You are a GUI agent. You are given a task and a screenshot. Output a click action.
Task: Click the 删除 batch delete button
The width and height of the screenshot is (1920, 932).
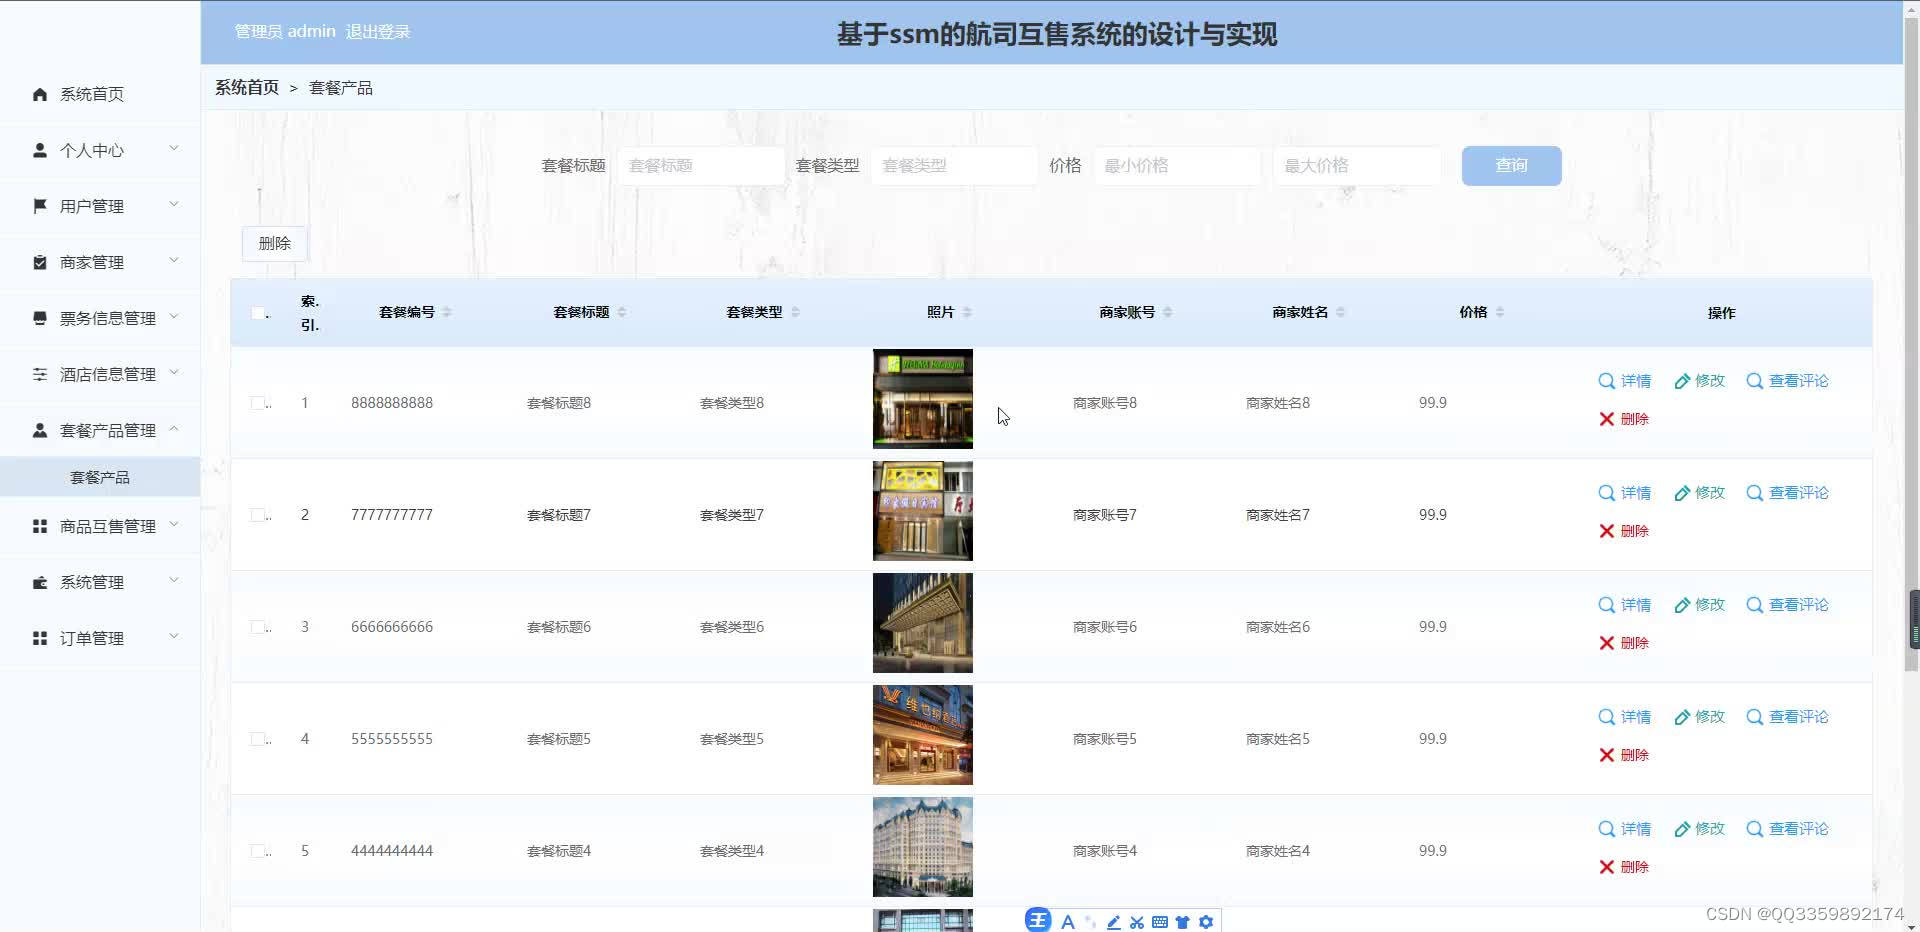[x=274, y=243]
